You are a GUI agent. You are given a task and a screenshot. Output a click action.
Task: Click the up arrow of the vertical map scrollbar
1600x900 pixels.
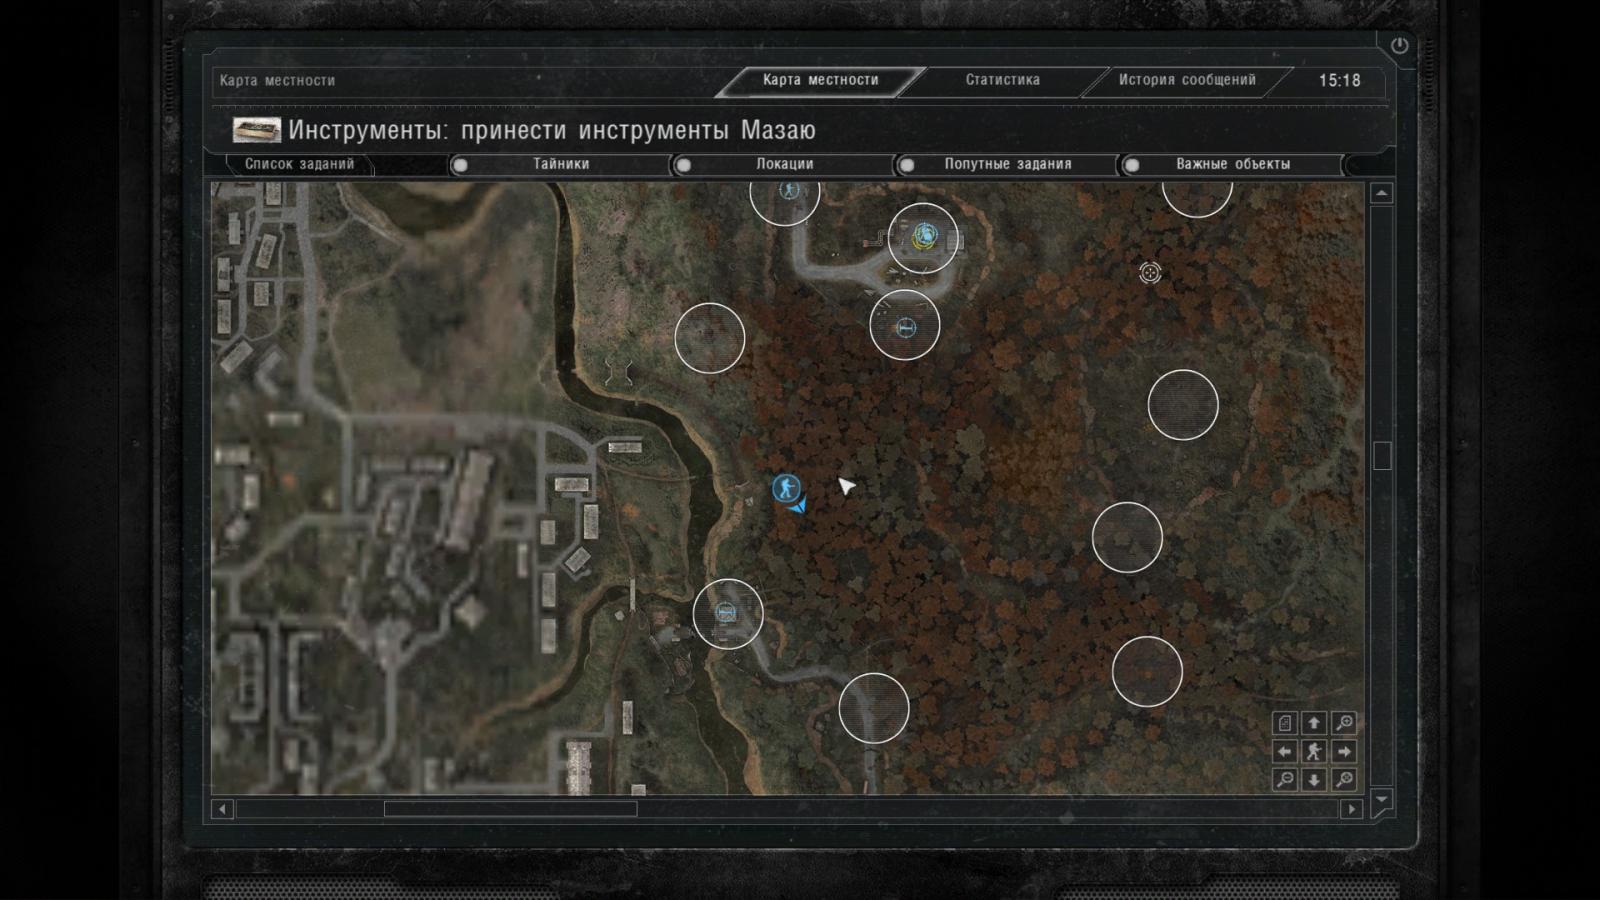pyautogui.click(x=1382, y=193)
